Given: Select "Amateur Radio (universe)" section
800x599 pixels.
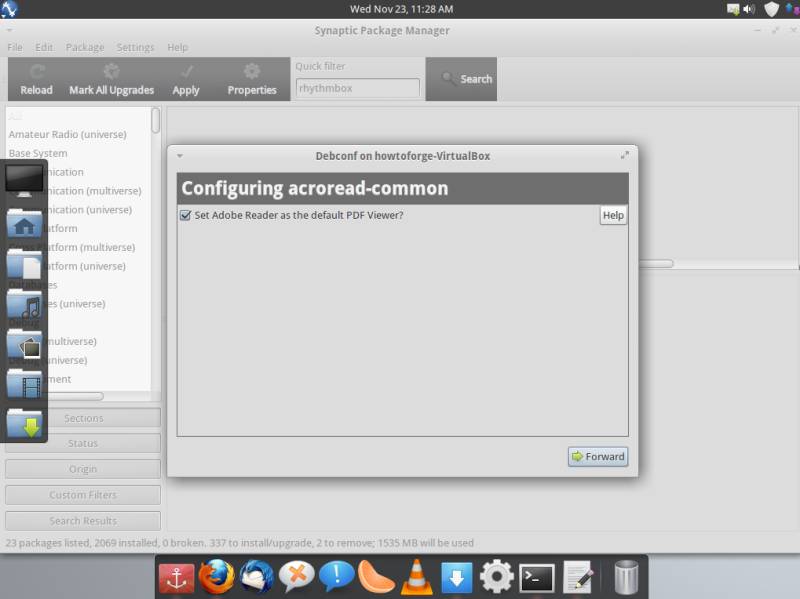Looking at the screenshot, I should pyautogui.click(x=68, y=135).
